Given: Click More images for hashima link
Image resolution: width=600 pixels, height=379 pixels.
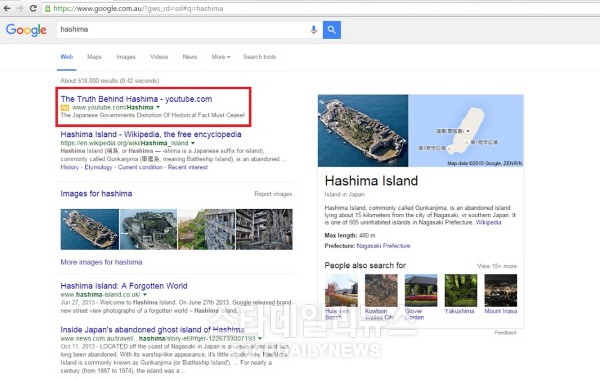Looking at the screenshot, I should [x=101, y=262].
